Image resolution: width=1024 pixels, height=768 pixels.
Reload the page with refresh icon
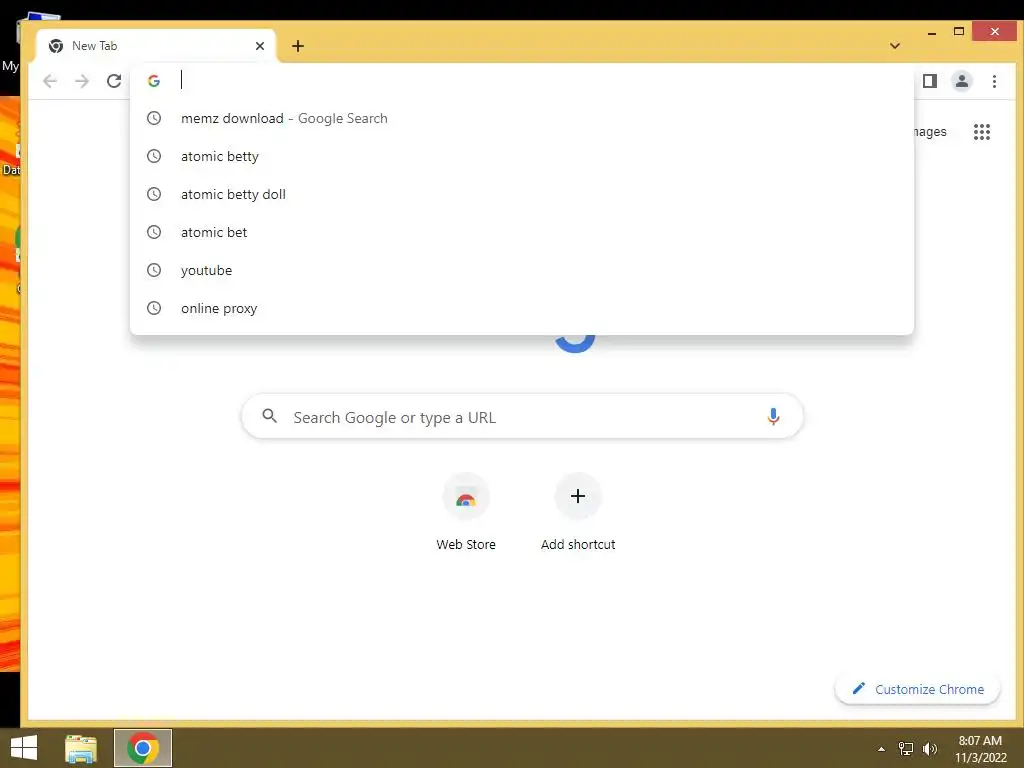114,81
